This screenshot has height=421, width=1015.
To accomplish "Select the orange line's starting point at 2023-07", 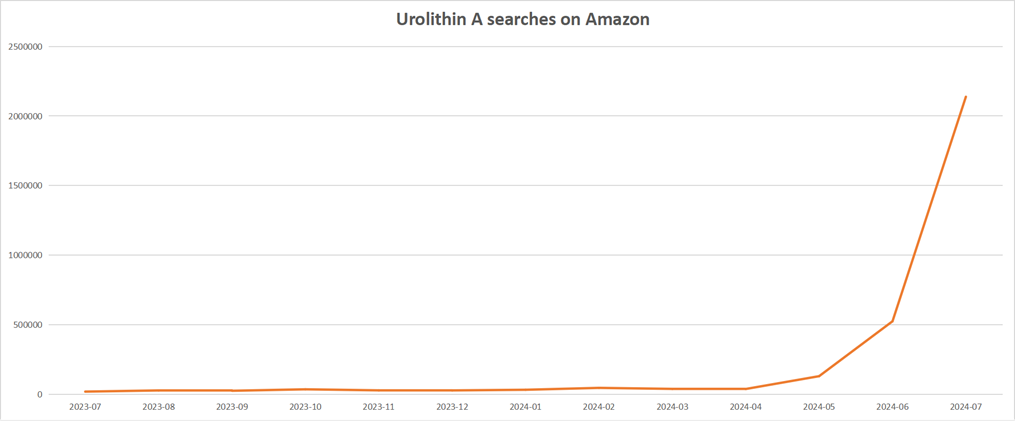I will pyautogui.click(x=85, y=392).
